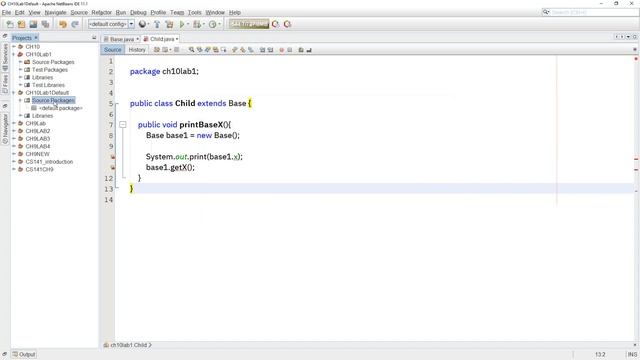Viewport: 640px width, 360px height.
Task: Expand the CH9Lab project node
Action: pos(14,123)
